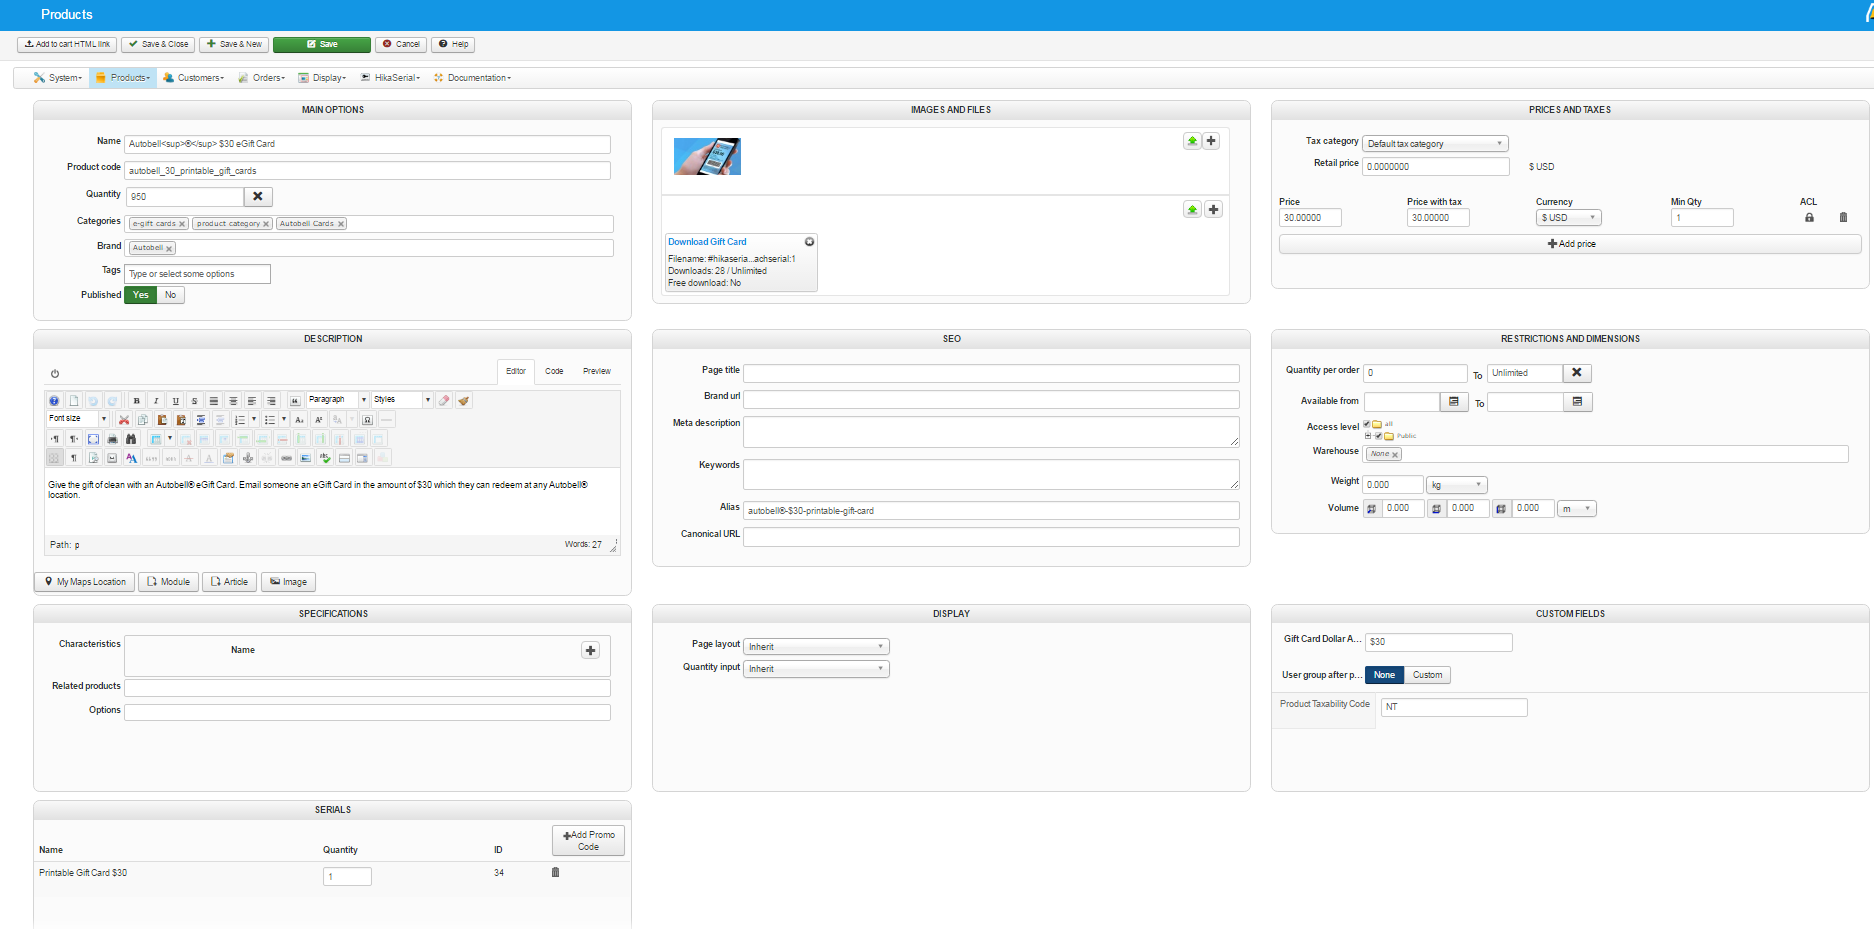Click the product Name input field
1874x929 pixels.
368,144
